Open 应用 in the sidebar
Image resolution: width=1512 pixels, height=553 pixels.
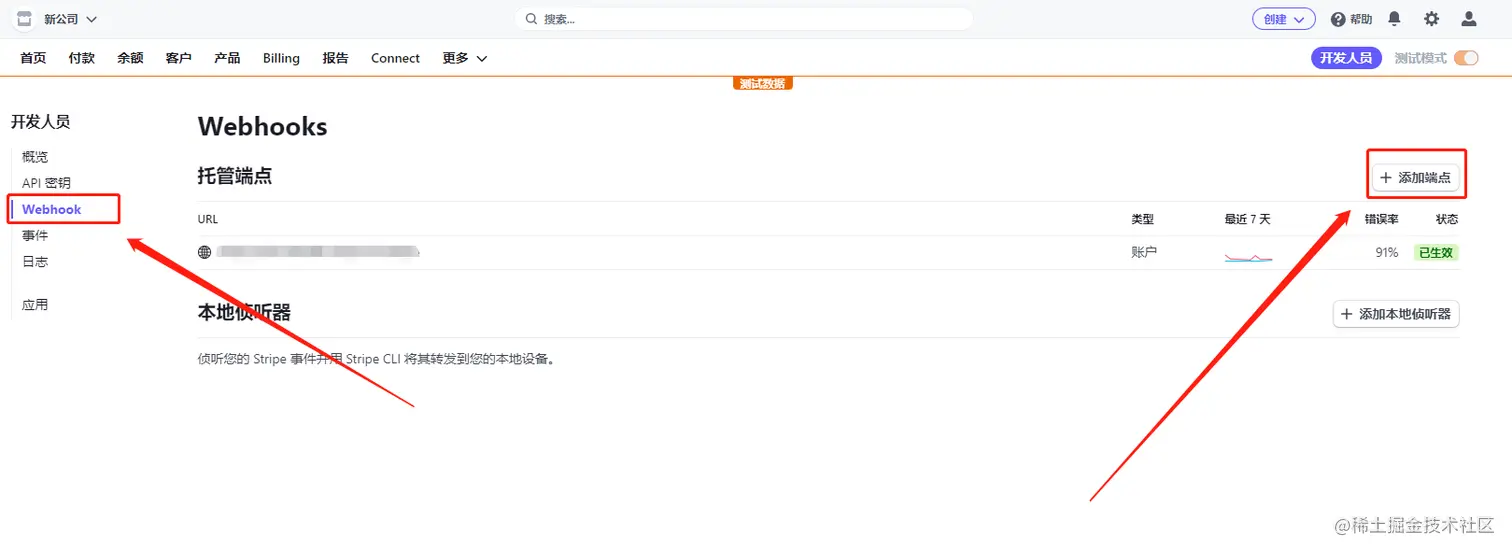point(35,304)
